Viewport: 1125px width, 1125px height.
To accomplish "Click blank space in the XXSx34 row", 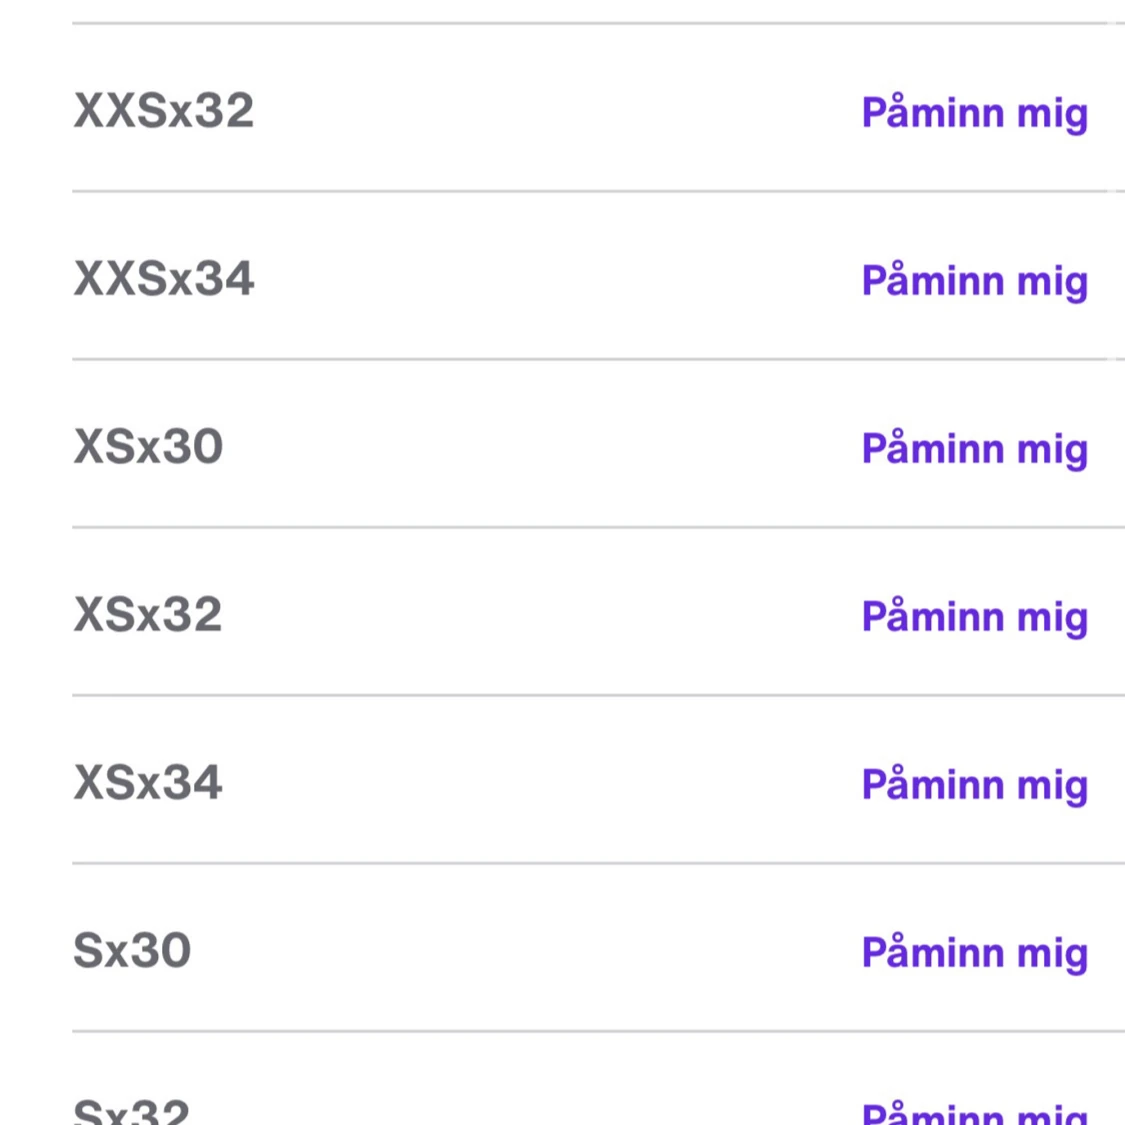I will tap(550, 278).
